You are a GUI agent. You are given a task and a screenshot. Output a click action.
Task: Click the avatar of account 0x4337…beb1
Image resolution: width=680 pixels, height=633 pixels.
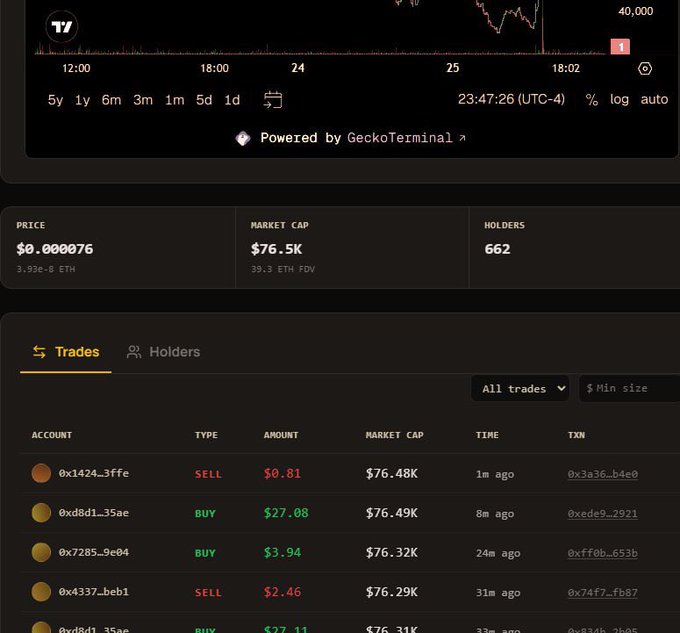coord(41,592)
